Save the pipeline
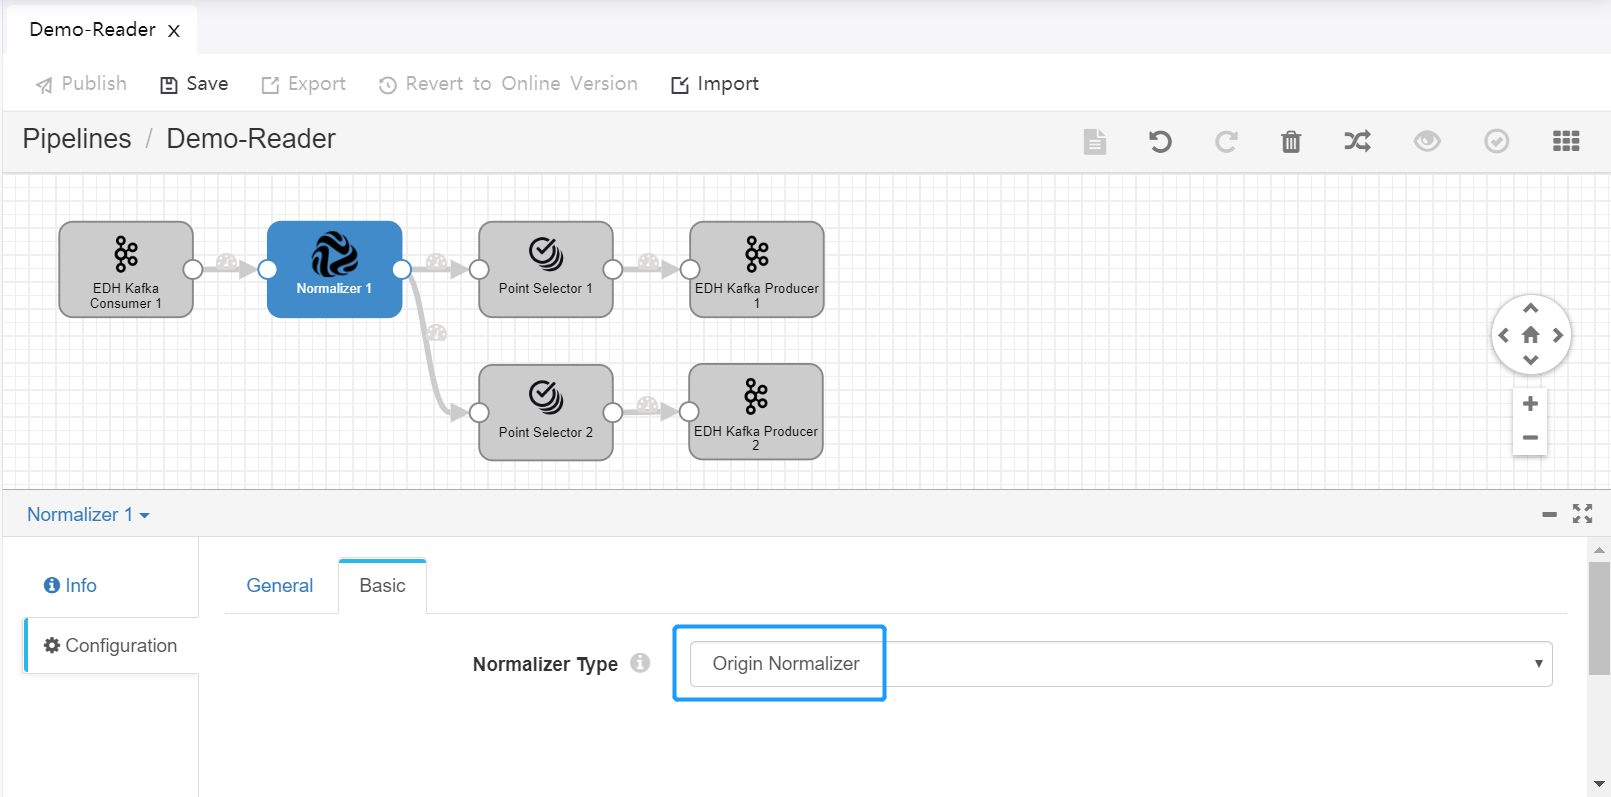 coord(195,84)
